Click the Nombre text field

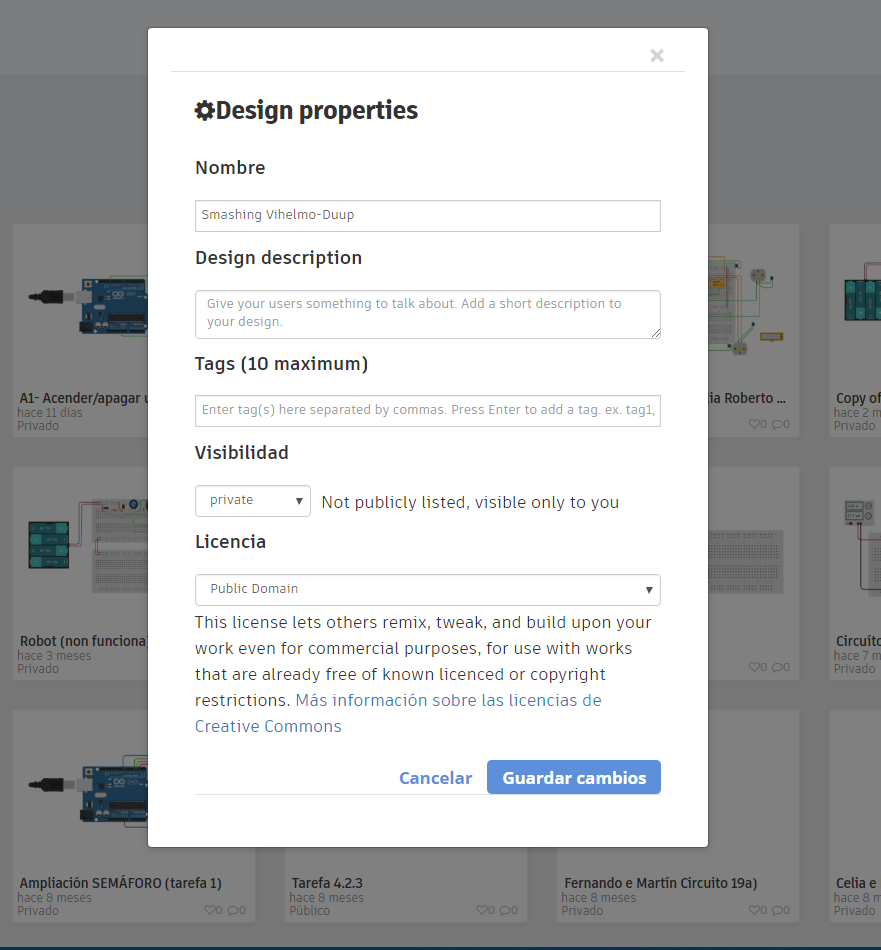(427, 216)
